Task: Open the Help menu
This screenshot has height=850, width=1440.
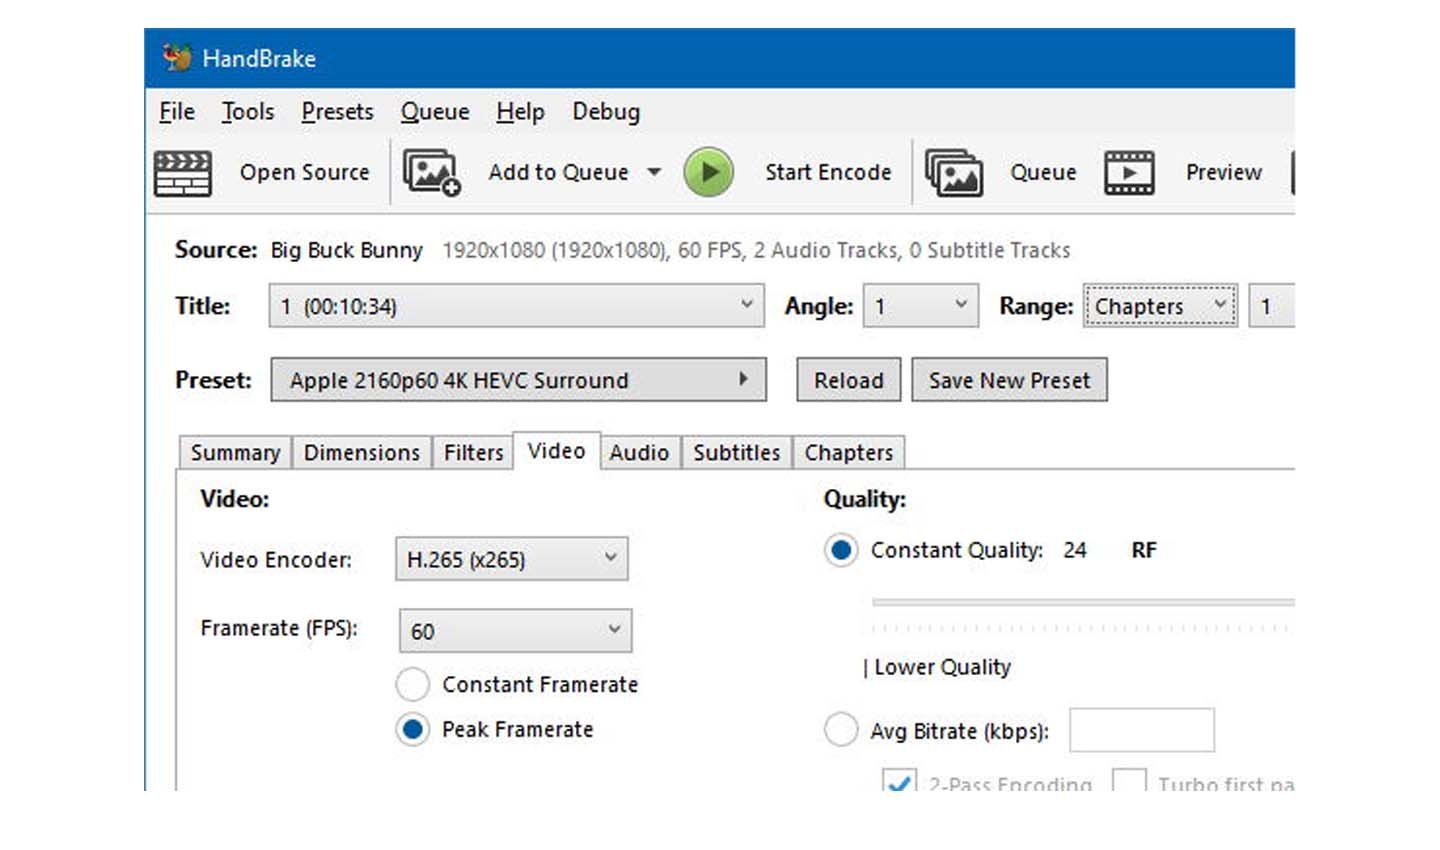Action: 520,112
